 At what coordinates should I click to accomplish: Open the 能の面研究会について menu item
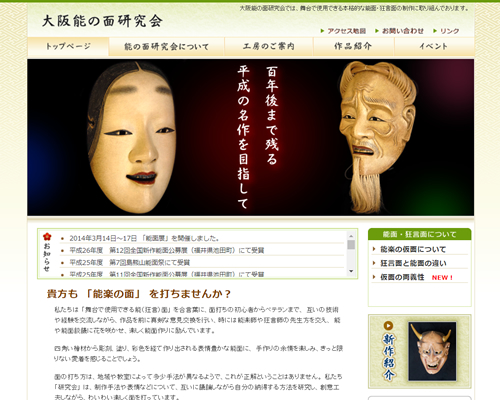[167, 47]
